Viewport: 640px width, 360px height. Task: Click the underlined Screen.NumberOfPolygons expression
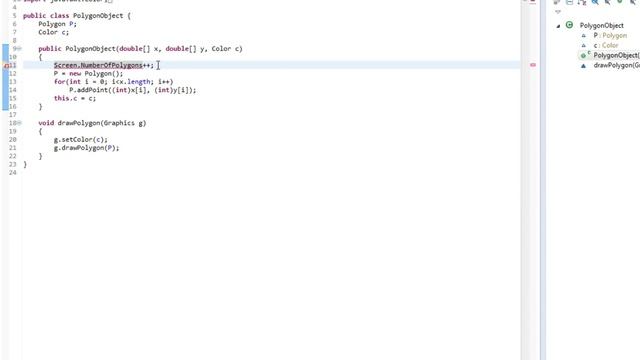pos(98,65)
